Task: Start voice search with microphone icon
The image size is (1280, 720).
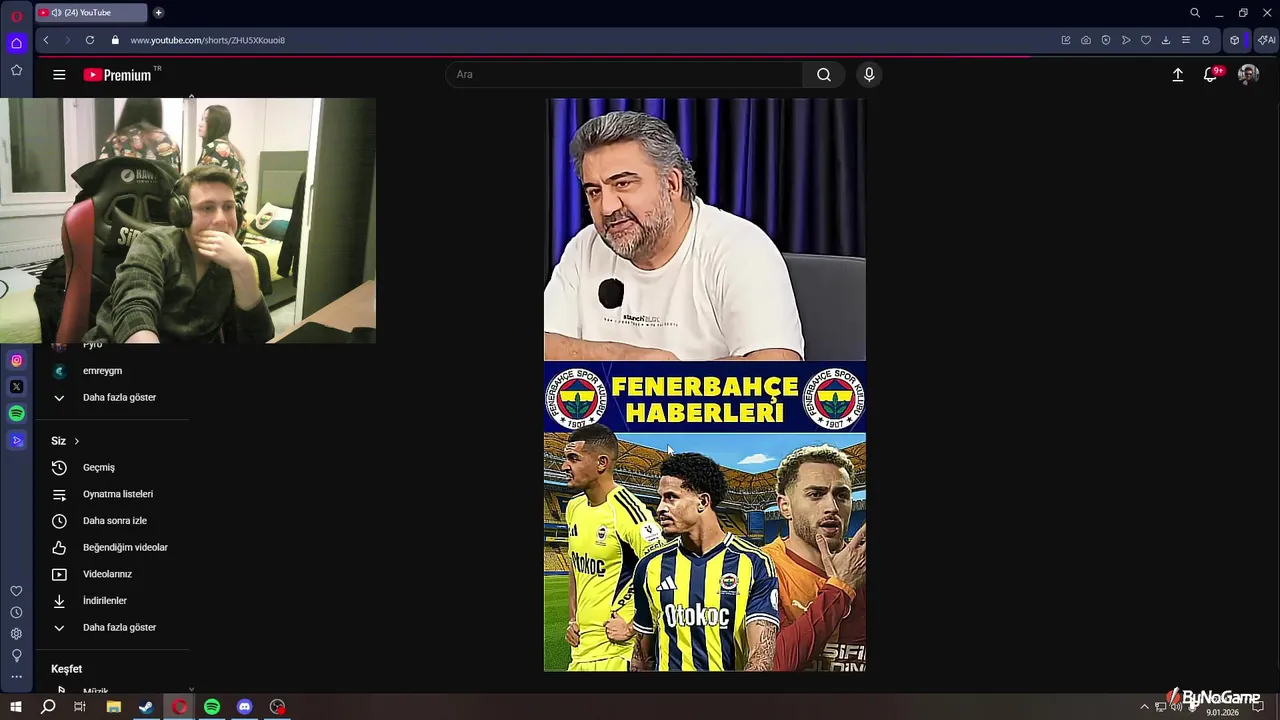Action: point(869,75)
